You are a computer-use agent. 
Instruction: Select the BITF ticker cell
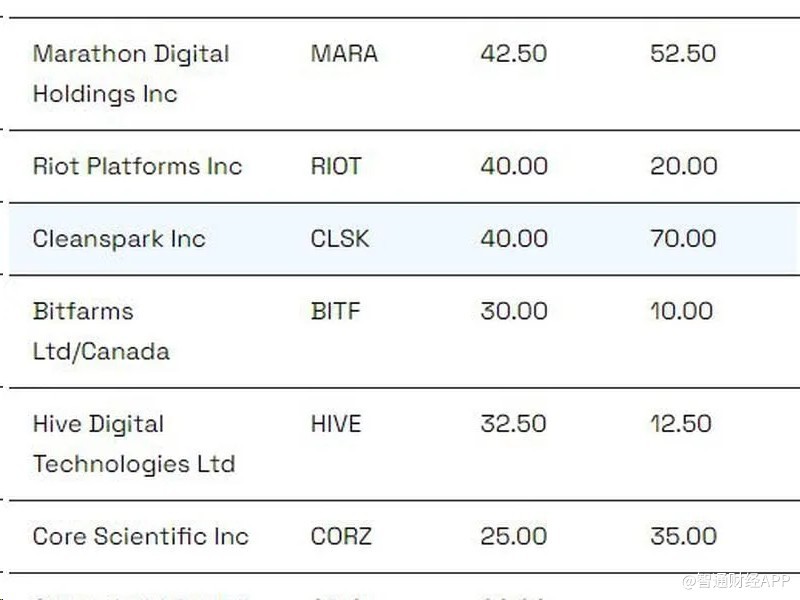click(x=336, y=311)
